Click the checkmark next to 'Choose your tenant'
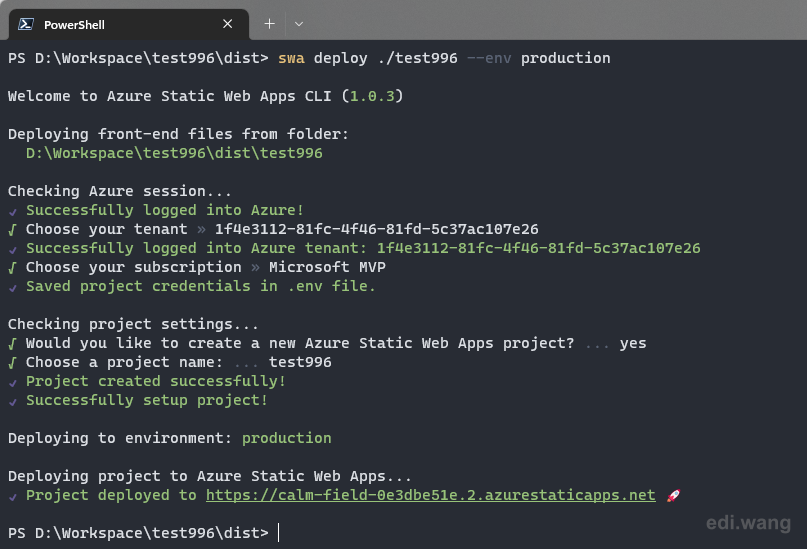Image resolution: width=807 pixels, height=549 pixels. [12, 229]
